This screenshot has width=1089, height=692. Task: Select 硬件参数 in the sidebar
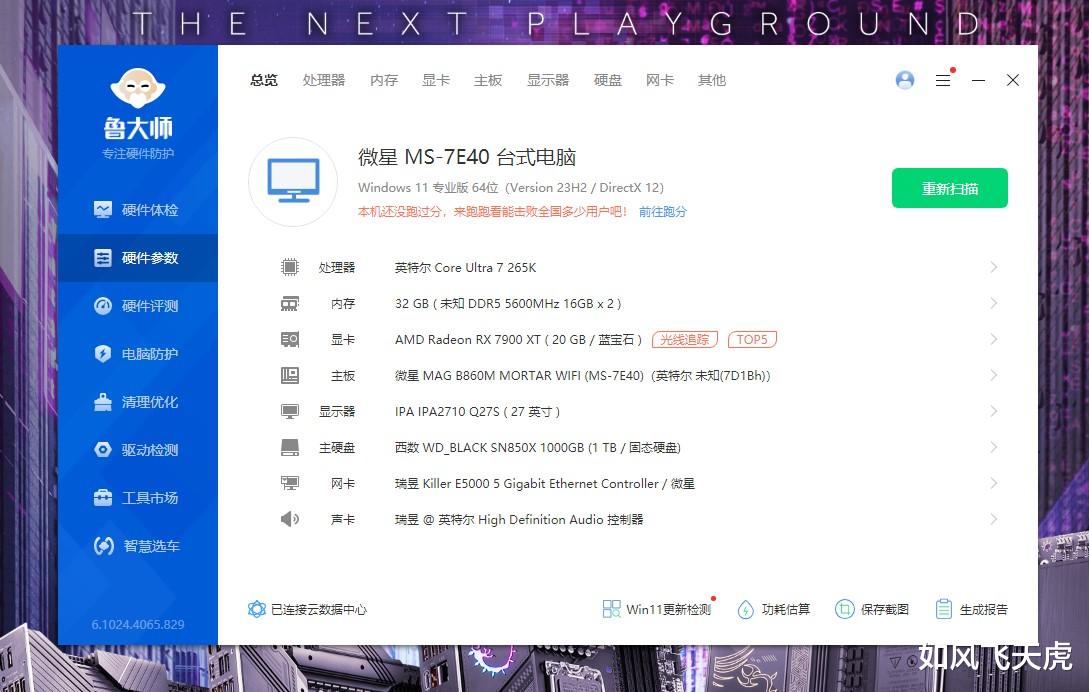138,258
